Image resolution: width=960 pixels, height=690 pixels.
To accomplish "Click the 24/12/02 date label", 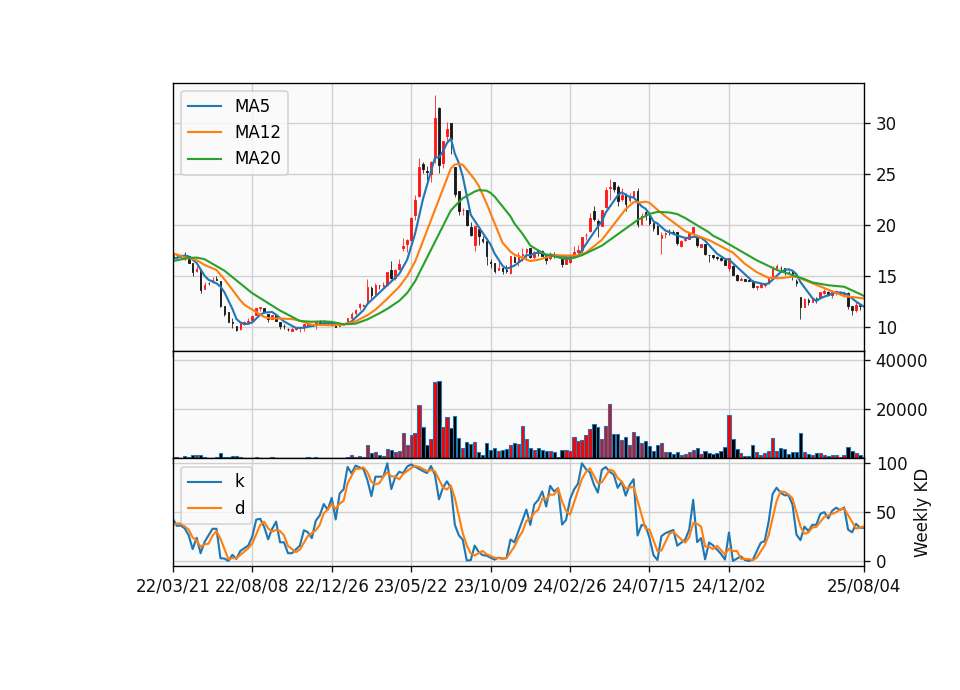I will [x=729, y=586].
